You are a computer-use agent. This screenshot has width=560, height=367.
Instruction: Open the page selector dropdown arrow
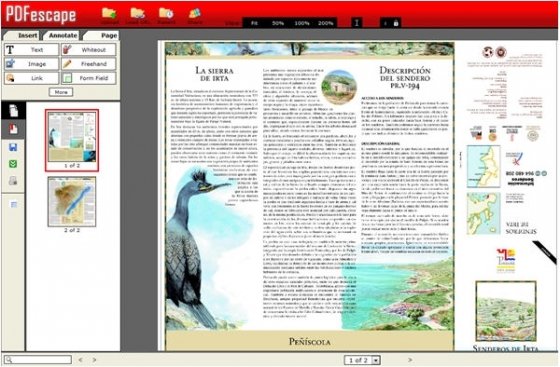click(376, 360)
